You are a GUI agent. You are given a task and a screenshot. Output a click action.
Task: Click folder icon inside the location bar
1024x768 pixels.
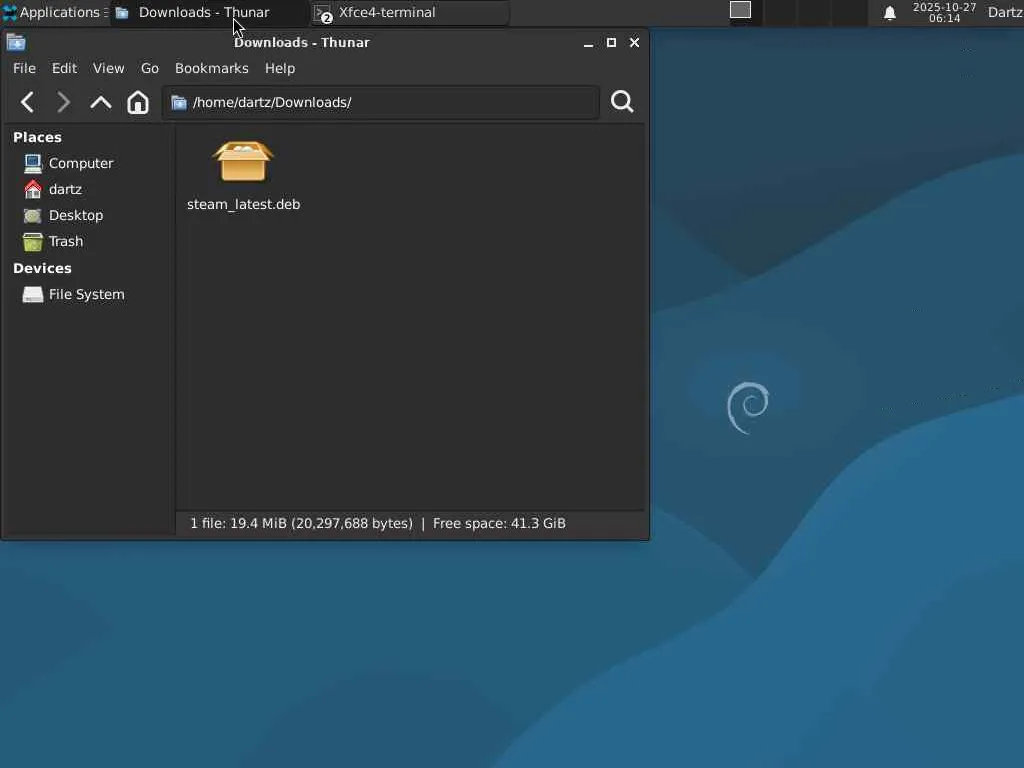click(x=179, y=103)
